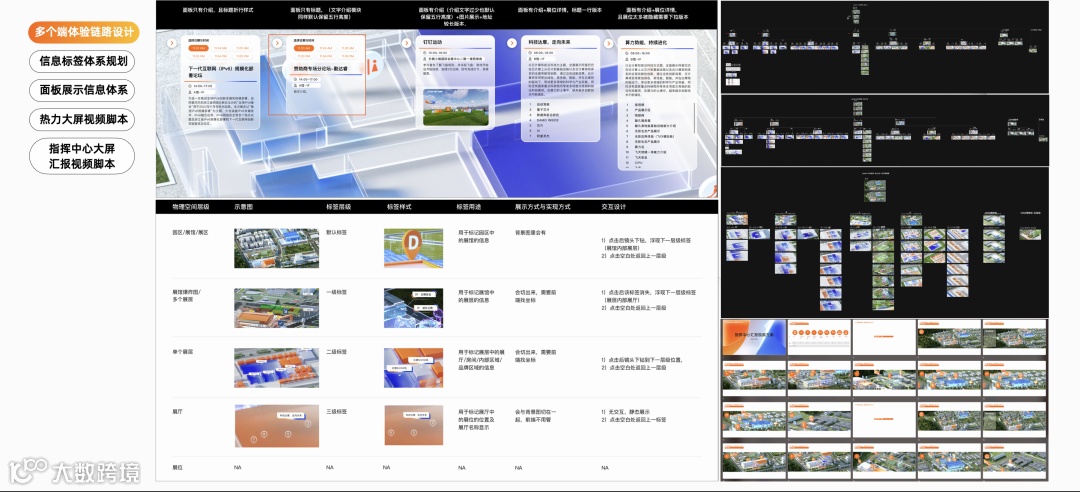Viewport: 1080px width, 492px height.
Task: Open the 热力大屏视频脚本 pill button
Action: 82,119
